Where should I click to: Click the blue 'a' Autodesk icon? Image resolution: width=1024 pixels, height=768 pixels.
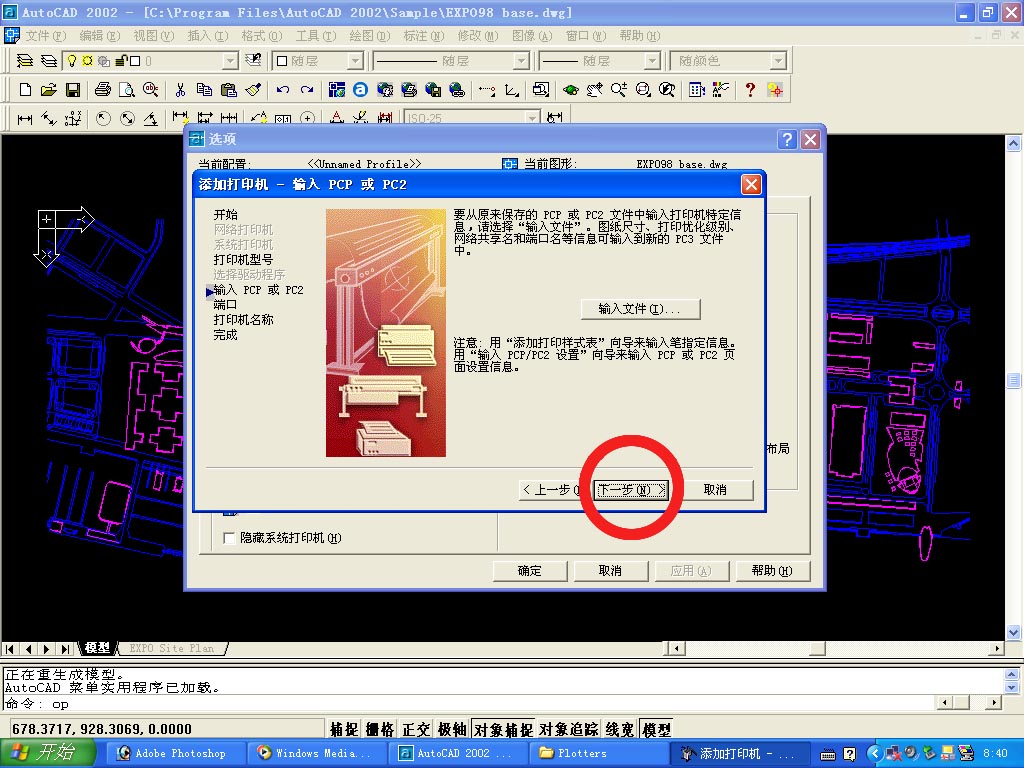tap(360, 90)
